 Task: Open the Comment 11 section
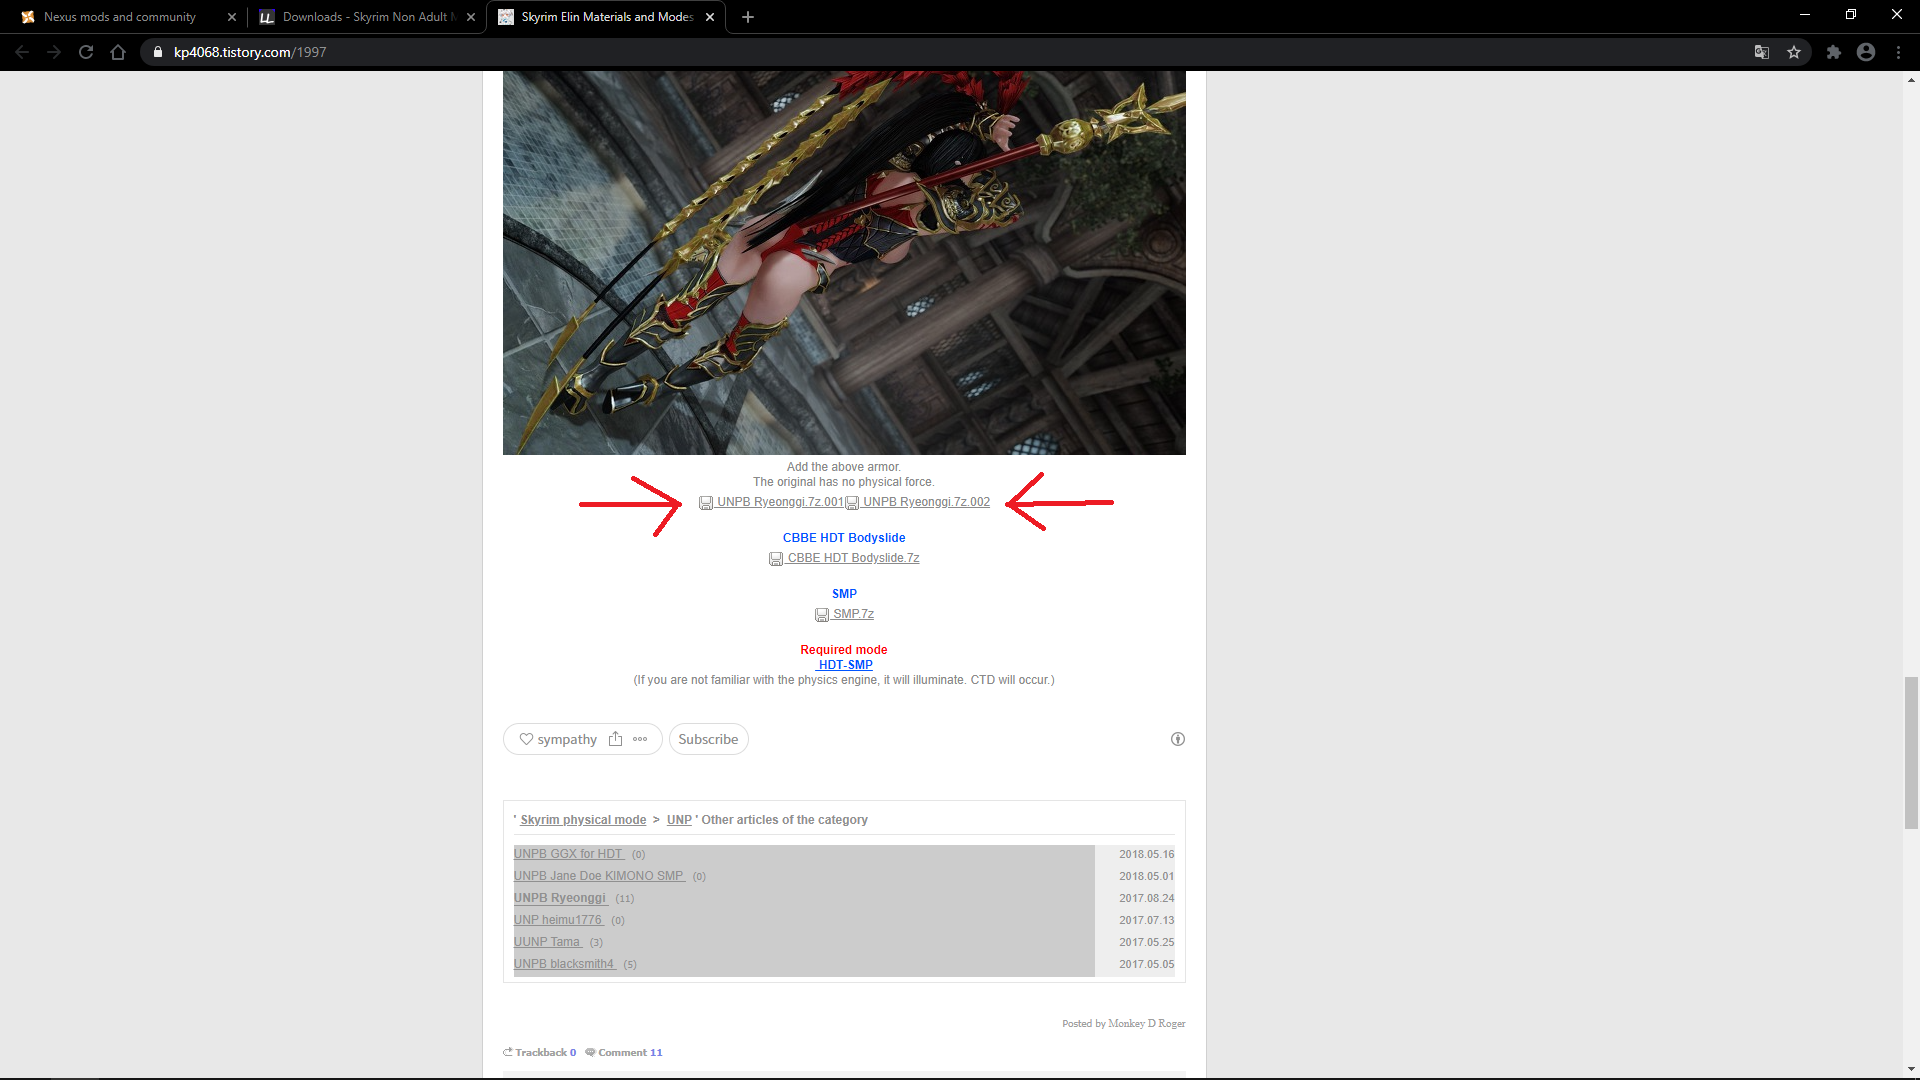(624, 1052)
